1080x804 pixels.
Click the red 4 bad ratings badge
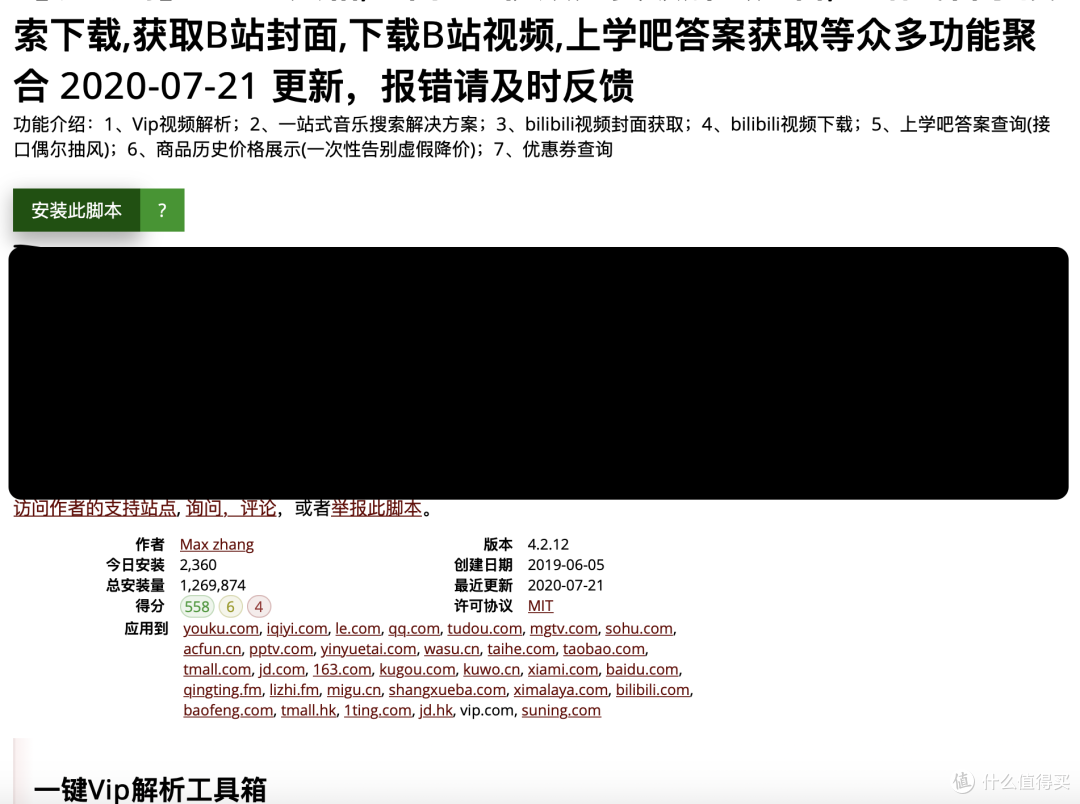coord(259,606)
